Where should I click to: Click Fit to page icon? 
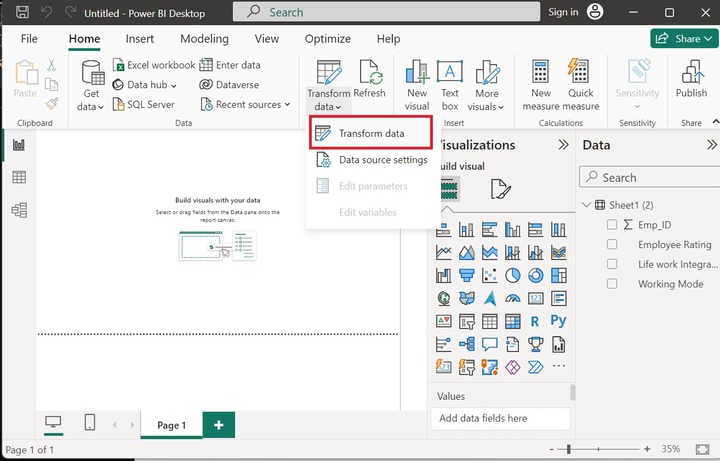pos(702,449)
